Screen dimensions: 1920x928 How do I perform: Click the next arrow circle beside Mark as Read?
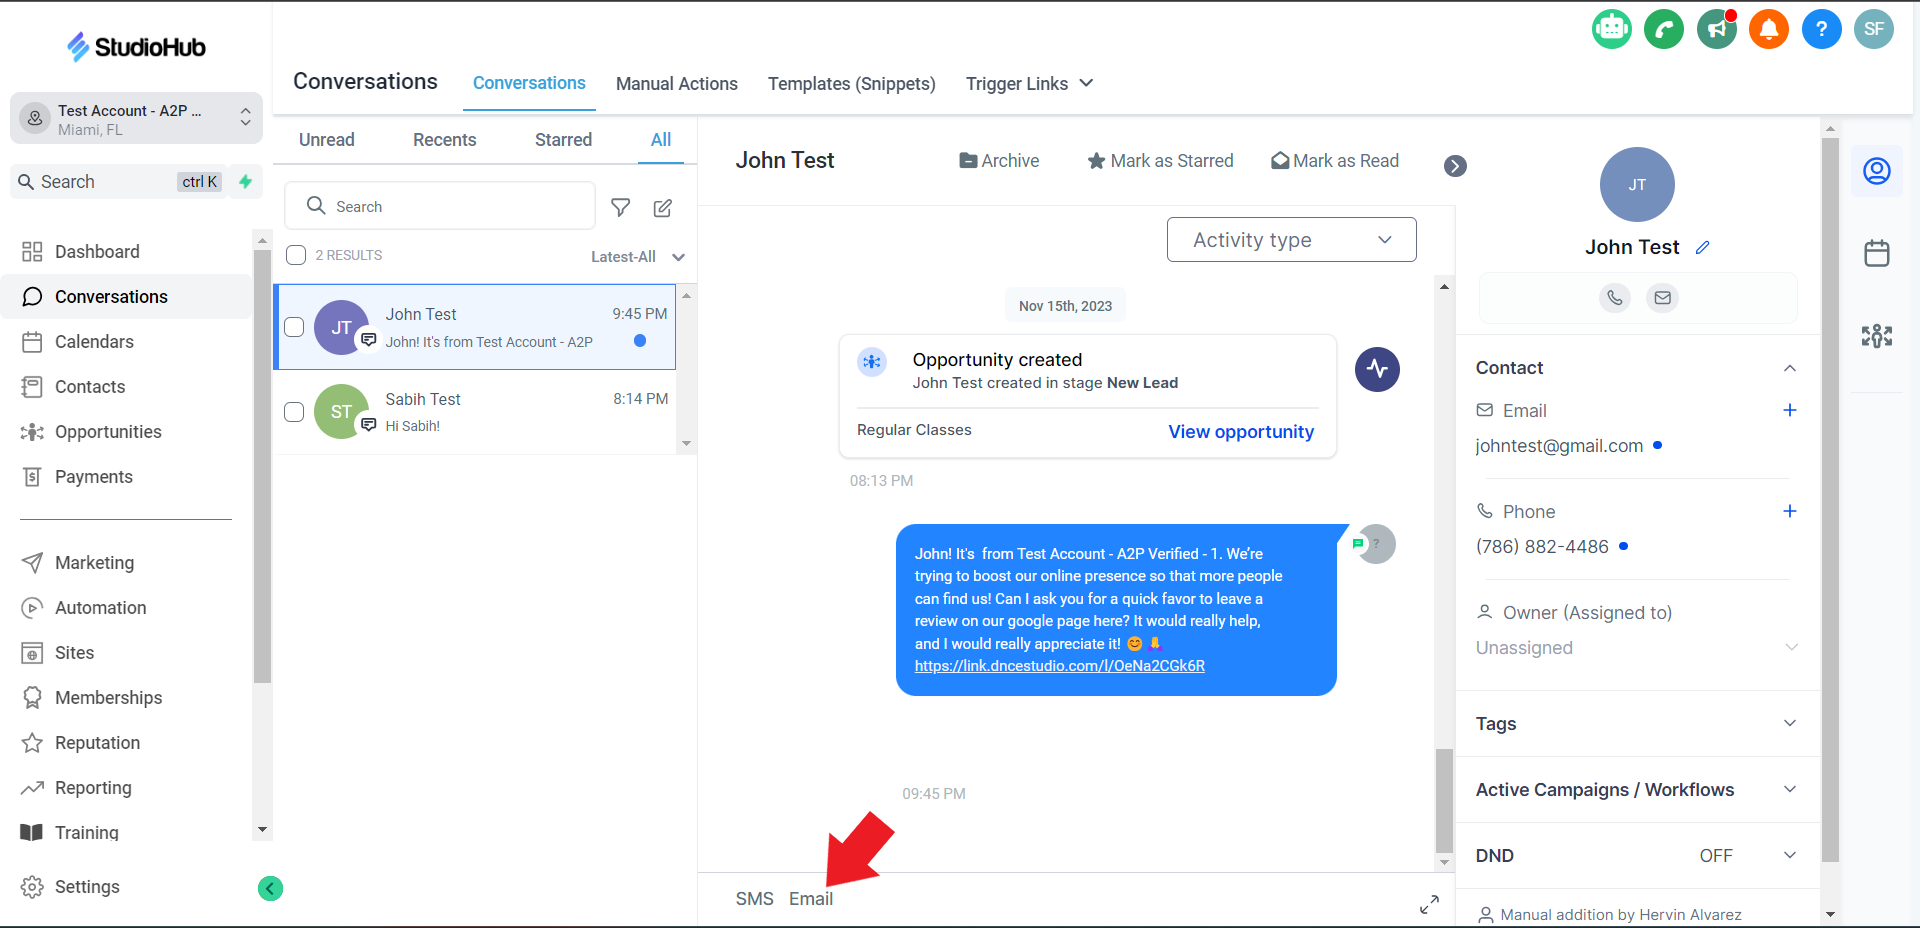[1455, 166]
